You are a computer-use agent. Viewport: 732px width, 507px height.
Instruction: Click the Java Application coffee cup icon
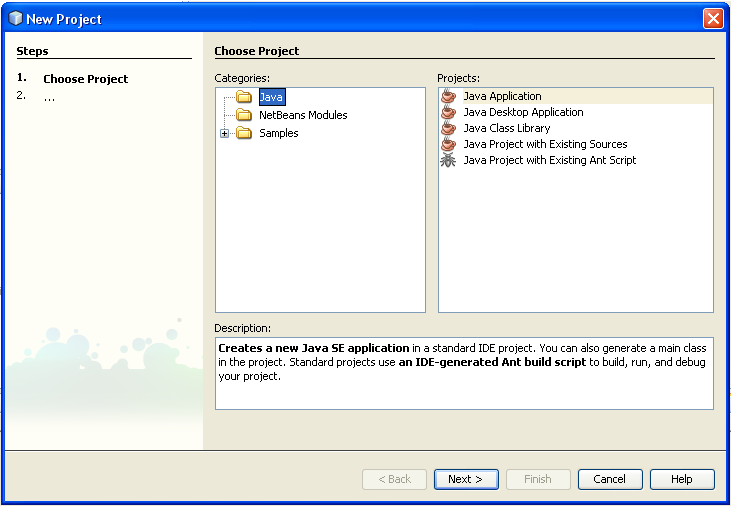[448, 96]
